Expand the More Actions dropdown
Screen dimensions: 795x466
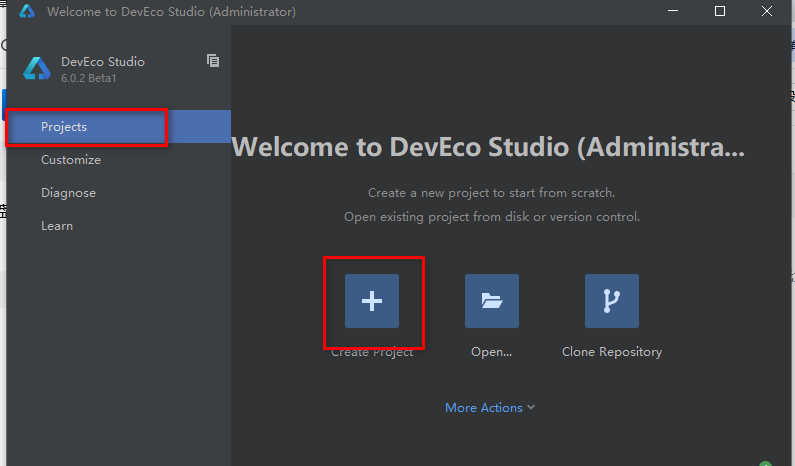coord(490,407)
